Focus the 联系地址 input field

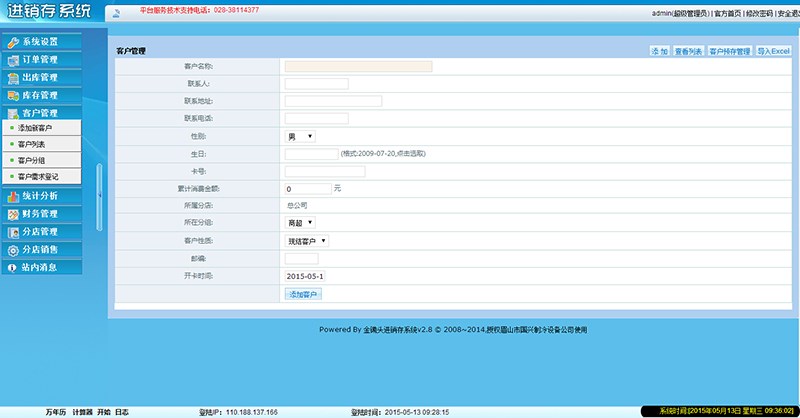(x=333, y=101)
